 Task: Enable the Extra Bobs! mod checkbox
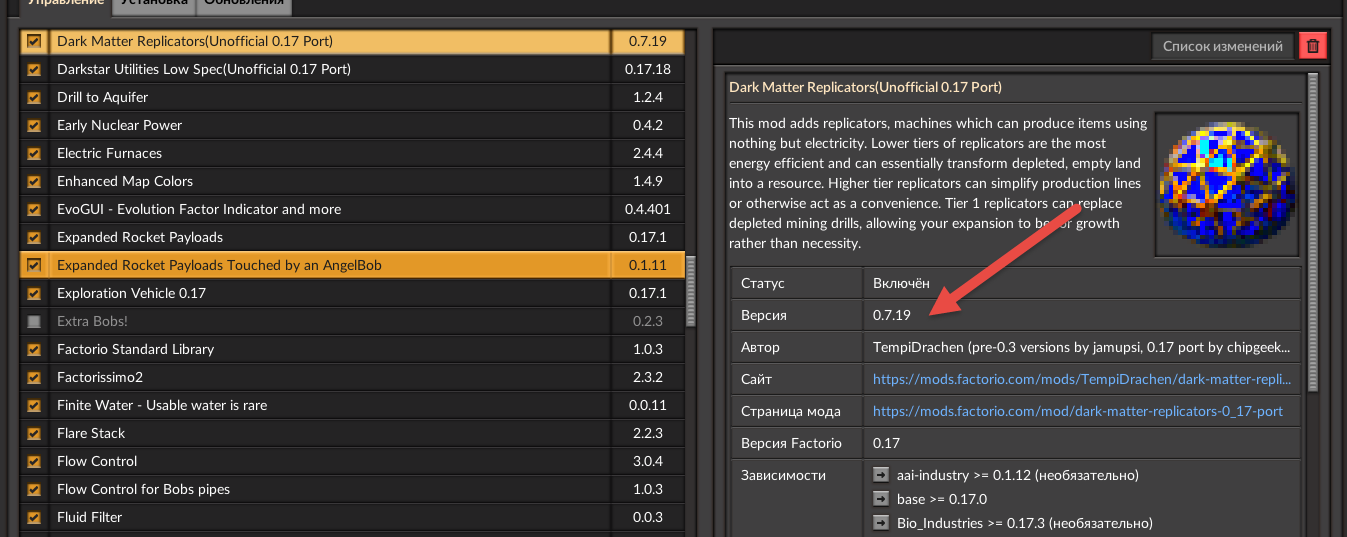(x=35, y=322)
